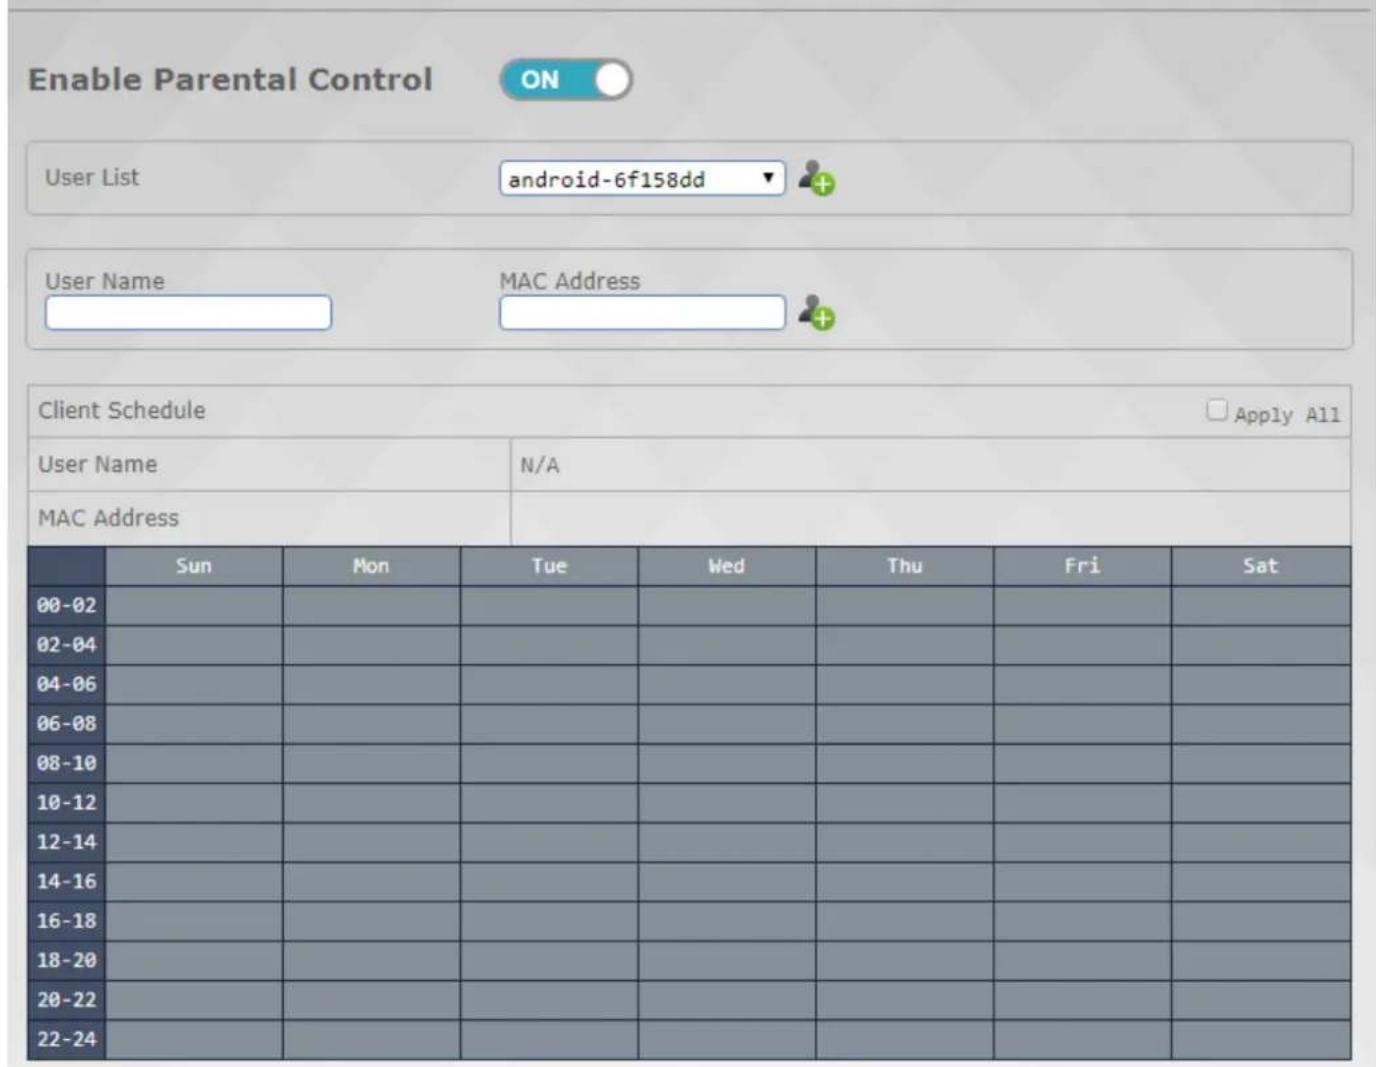Block Wednesday 20-22 schedule cell
The height and width of the screenshot is (1067, 1376).
pyautogui.click(x=727, y=1000)
